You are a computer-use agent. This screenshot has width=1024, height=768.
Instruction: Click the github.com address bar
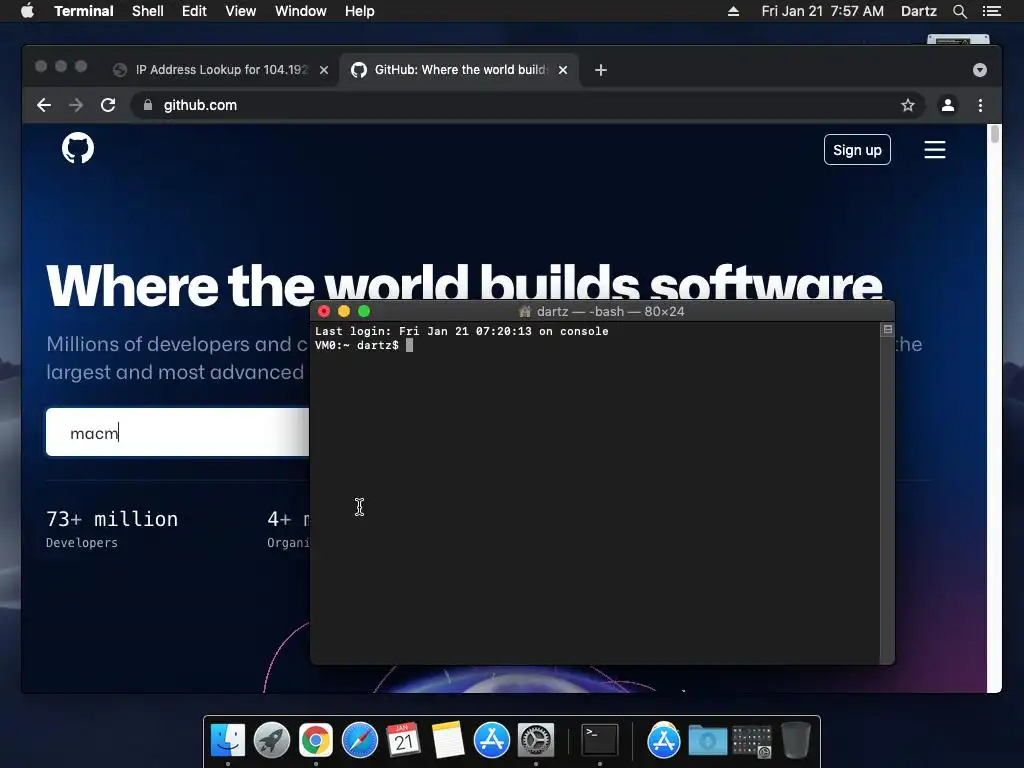pos(528,105)
